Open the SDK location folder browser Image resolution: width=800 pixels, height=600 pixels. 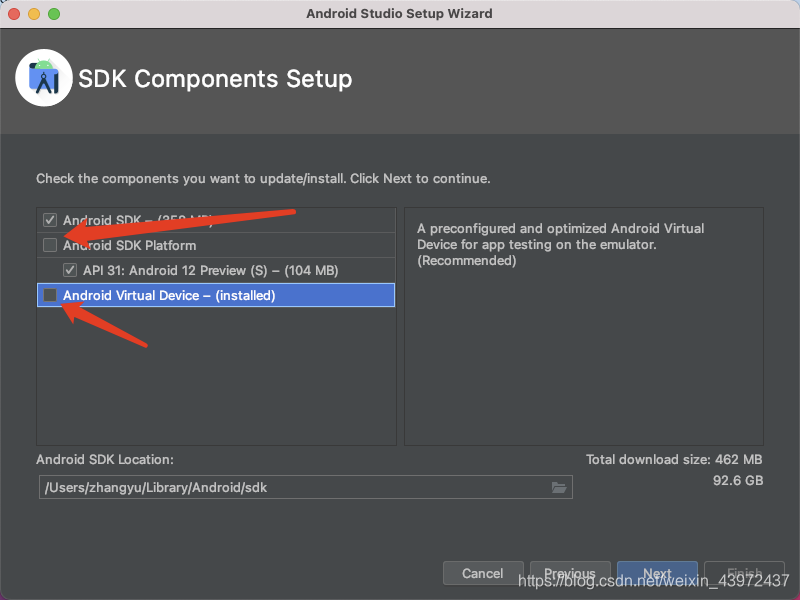(559, 487)
